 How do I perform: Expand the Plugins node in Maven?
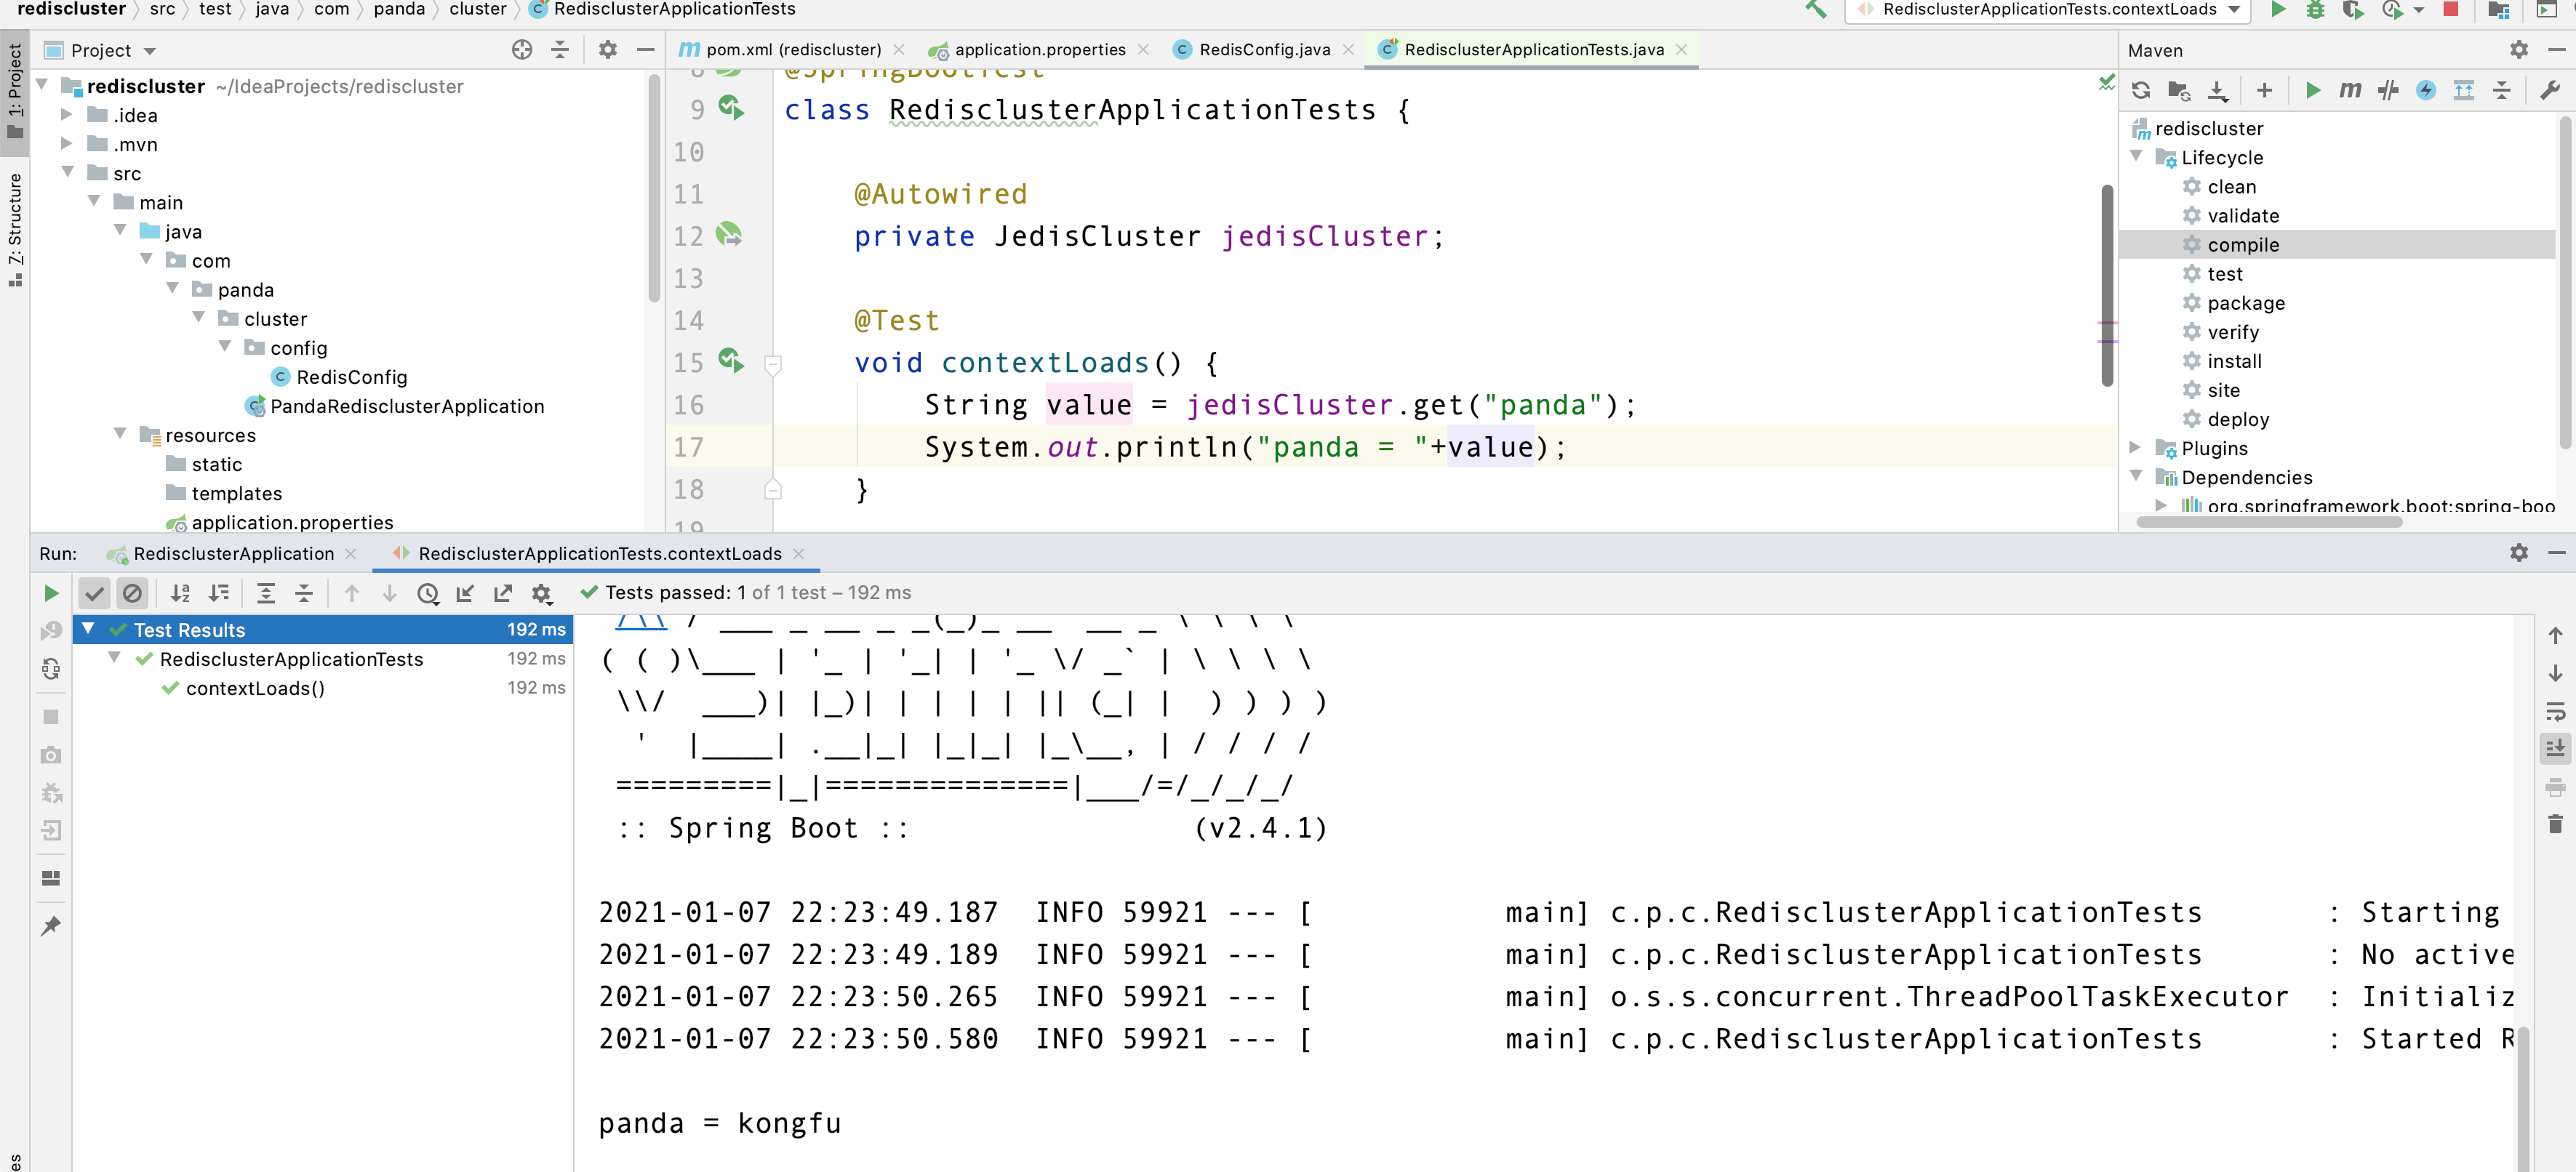[2136, 448]
